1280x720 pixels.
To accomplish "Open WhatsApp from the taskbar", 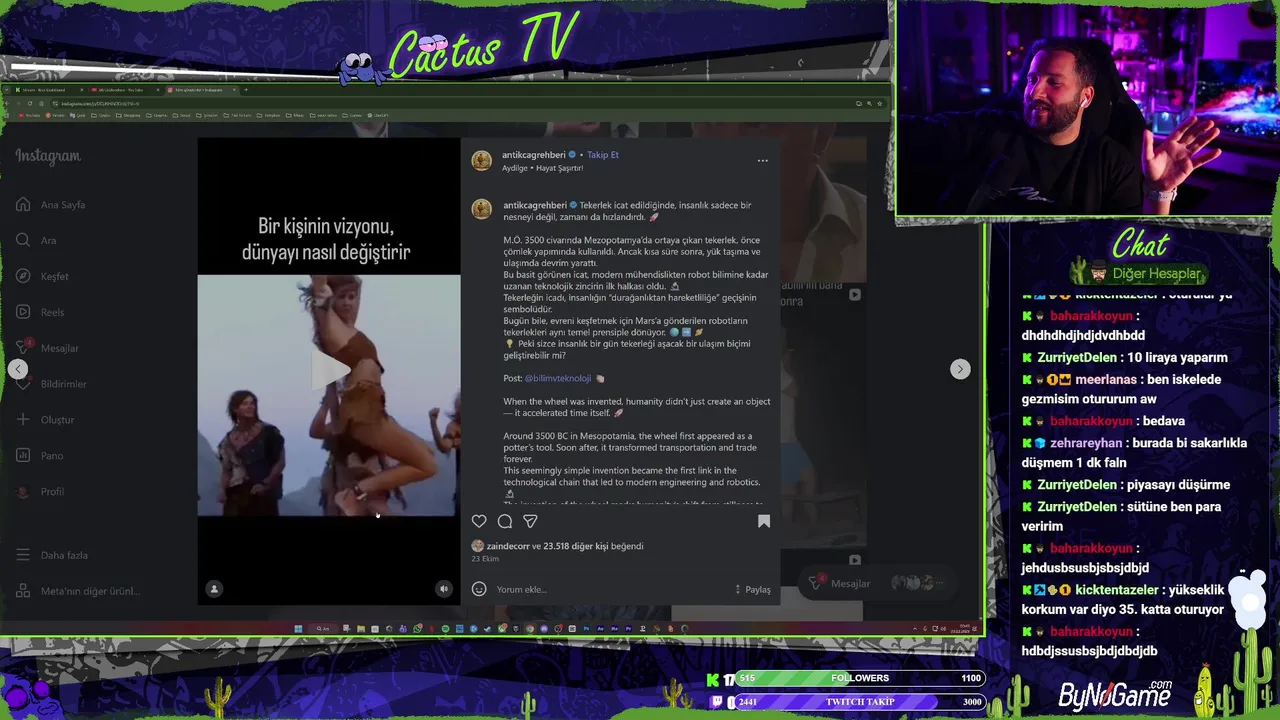I will [418, 629].
